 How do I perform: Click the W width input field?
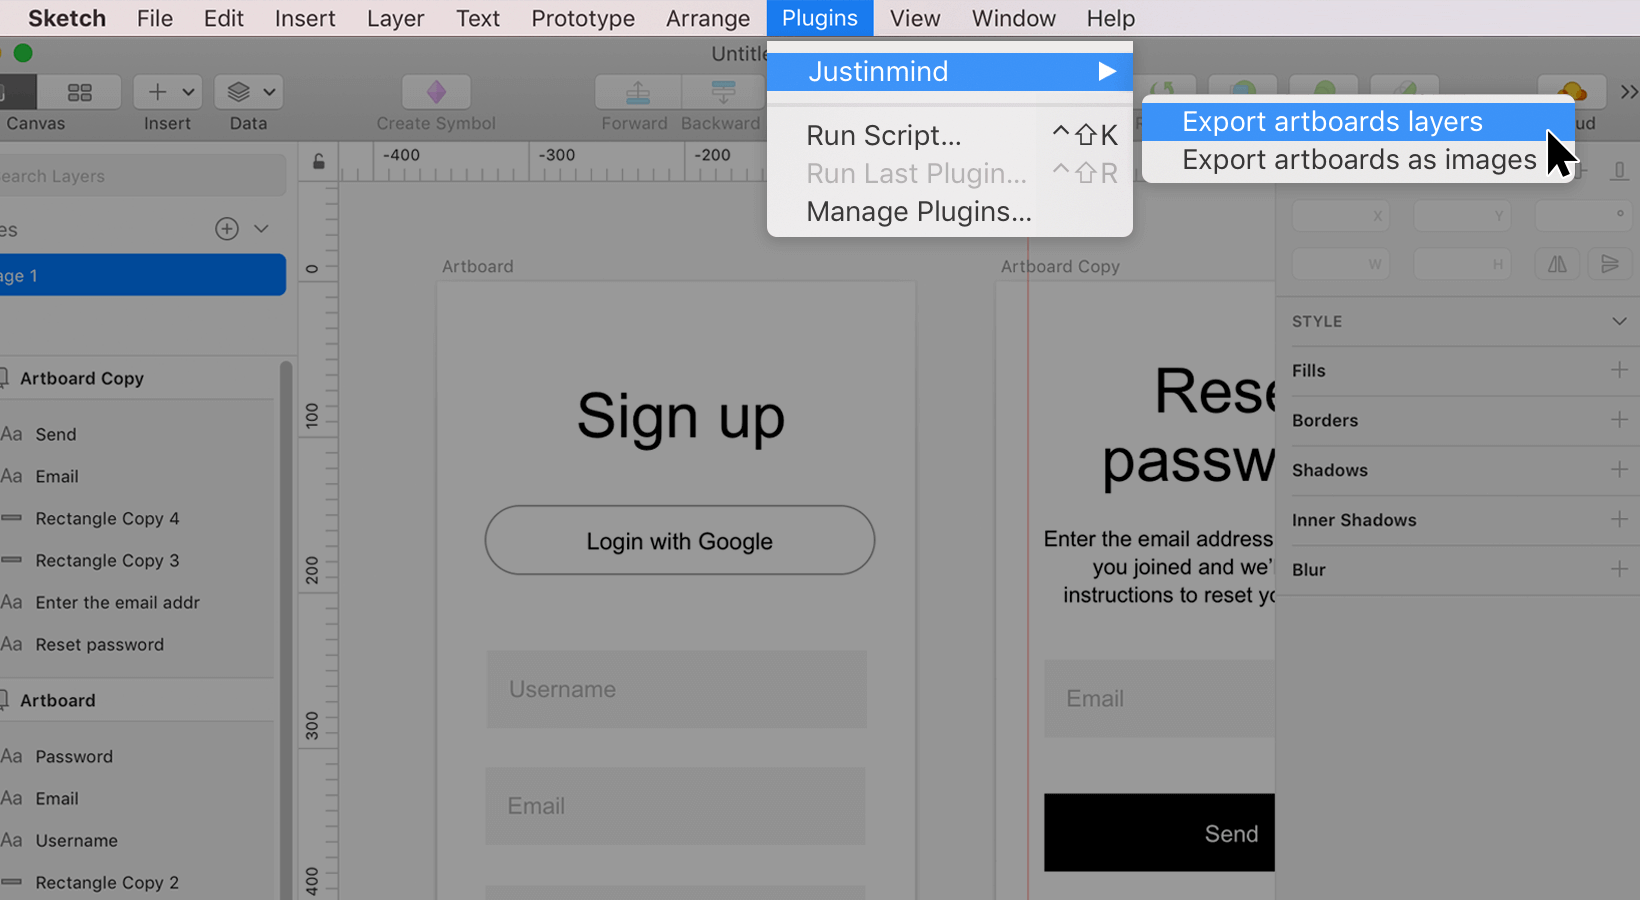pos(1340,264)
